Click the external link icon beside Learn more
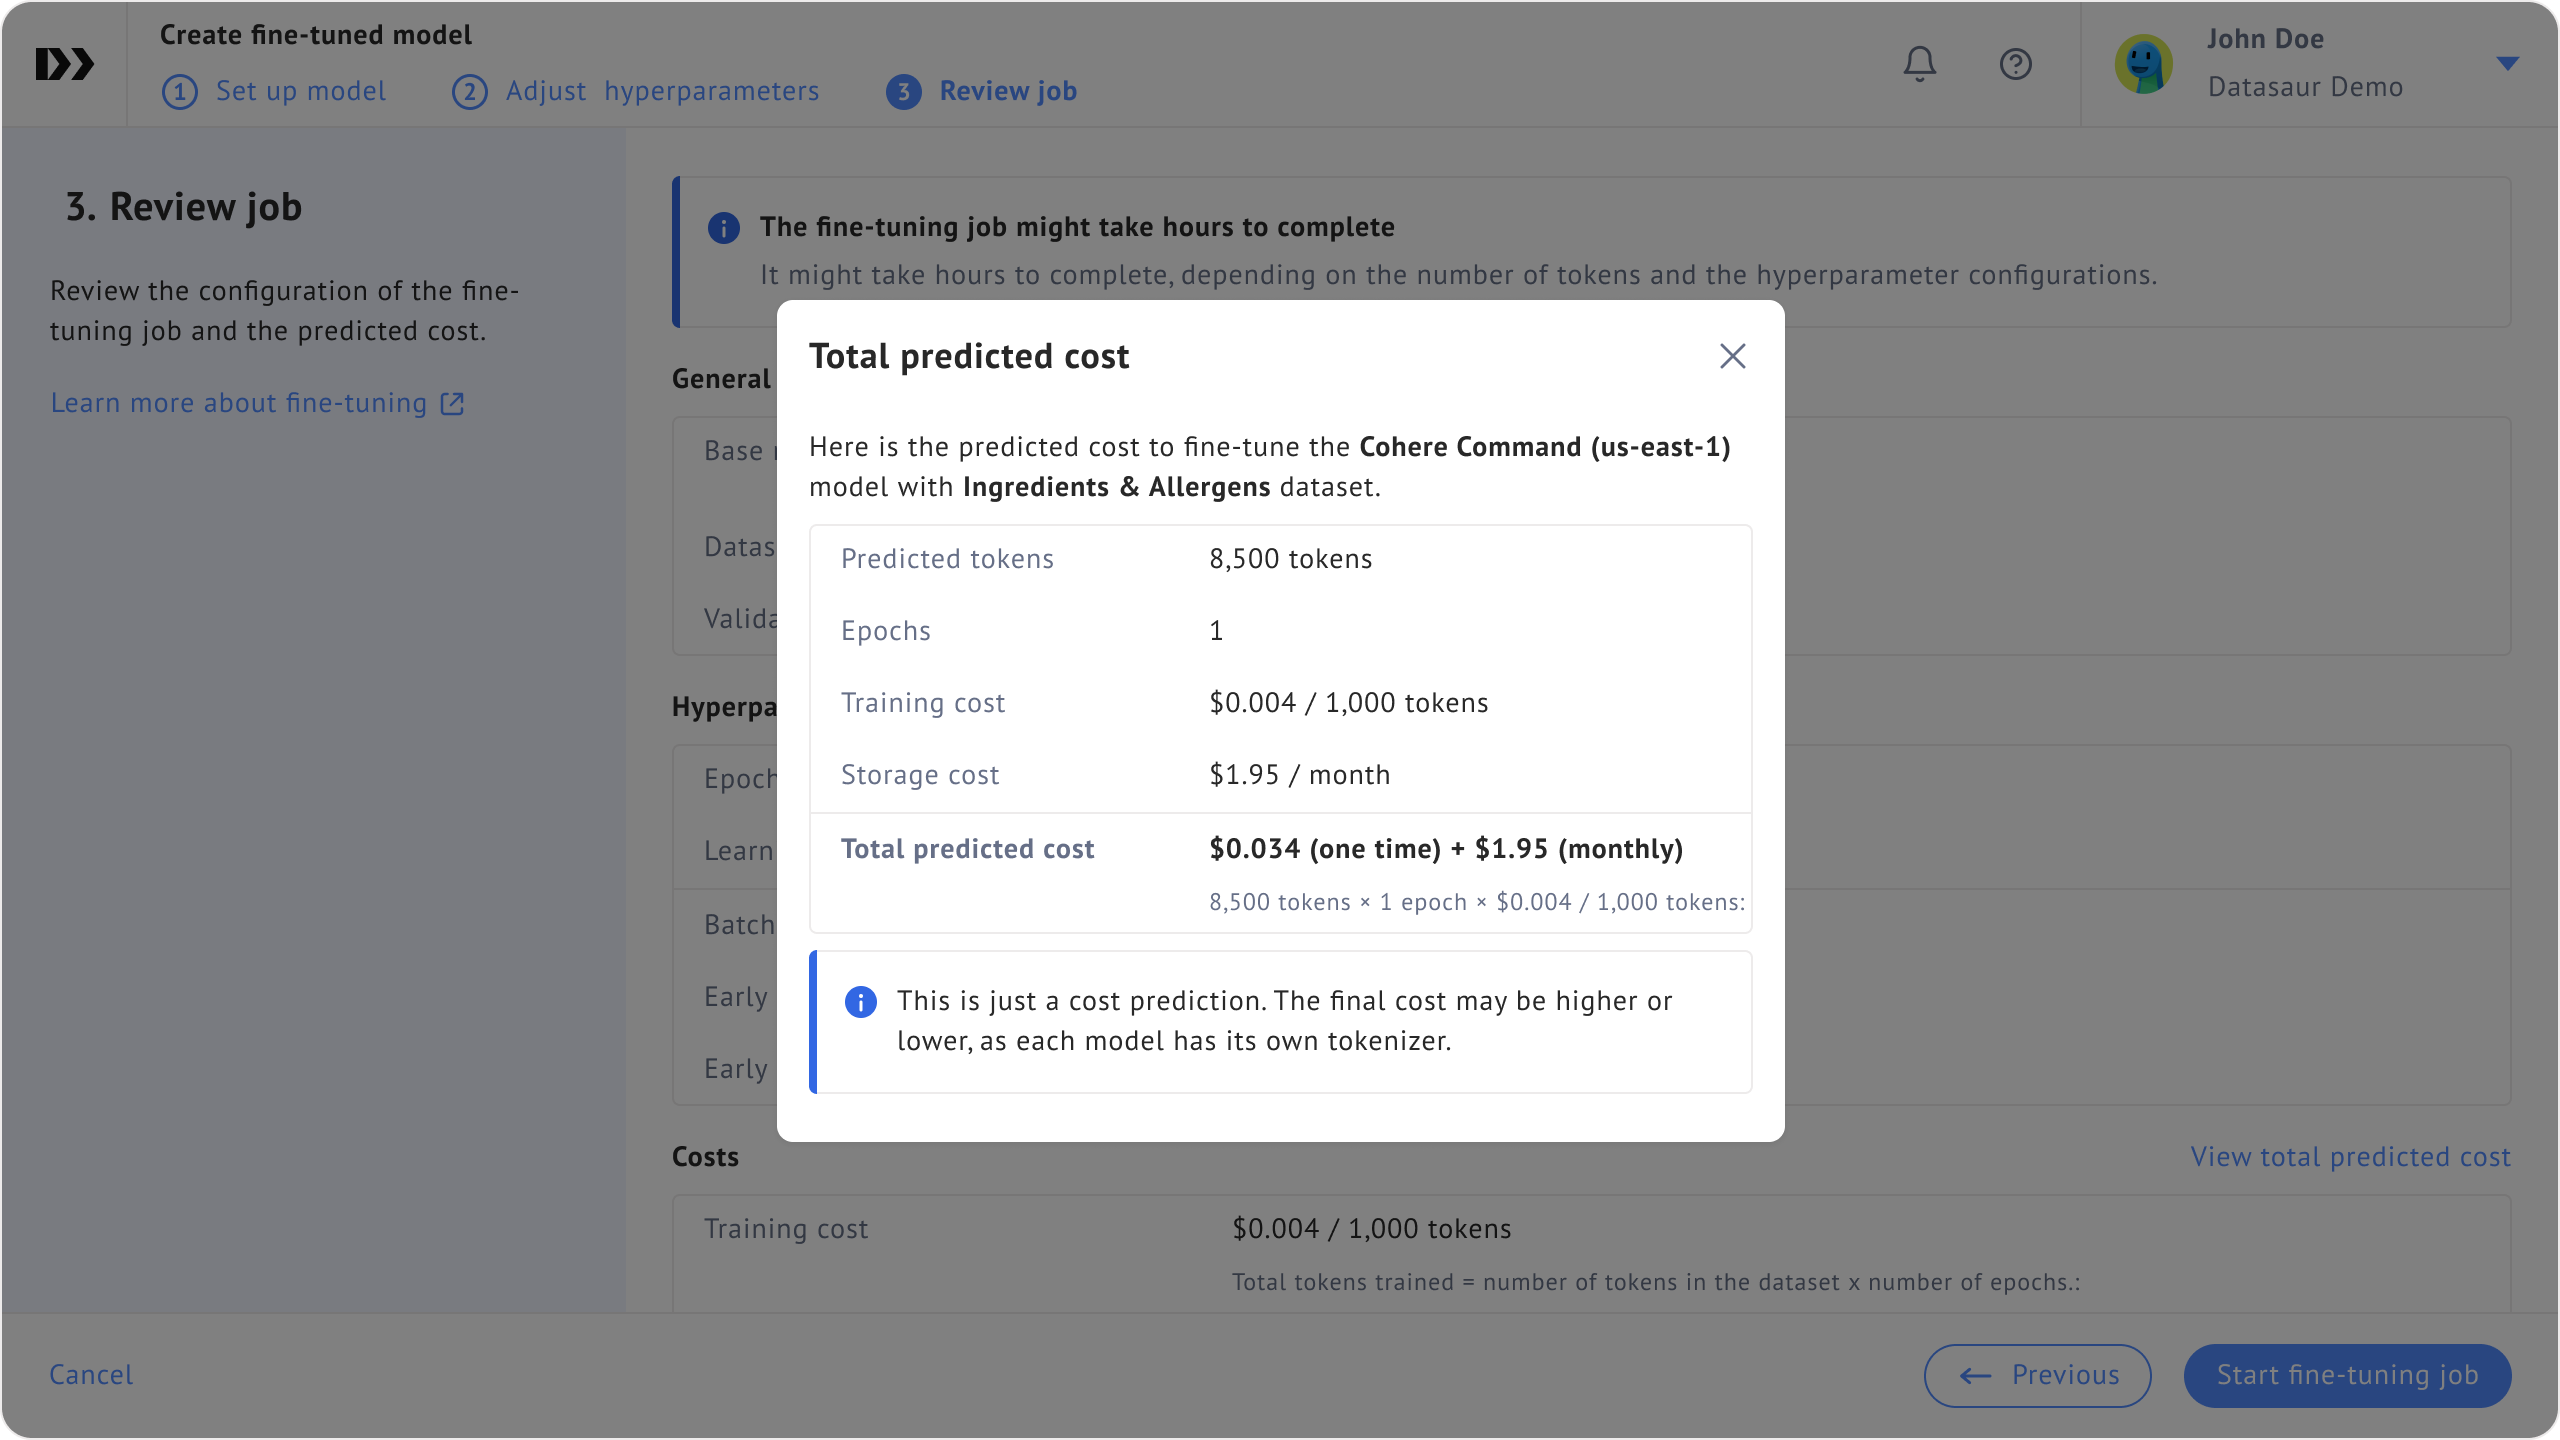 pos(453,403)
